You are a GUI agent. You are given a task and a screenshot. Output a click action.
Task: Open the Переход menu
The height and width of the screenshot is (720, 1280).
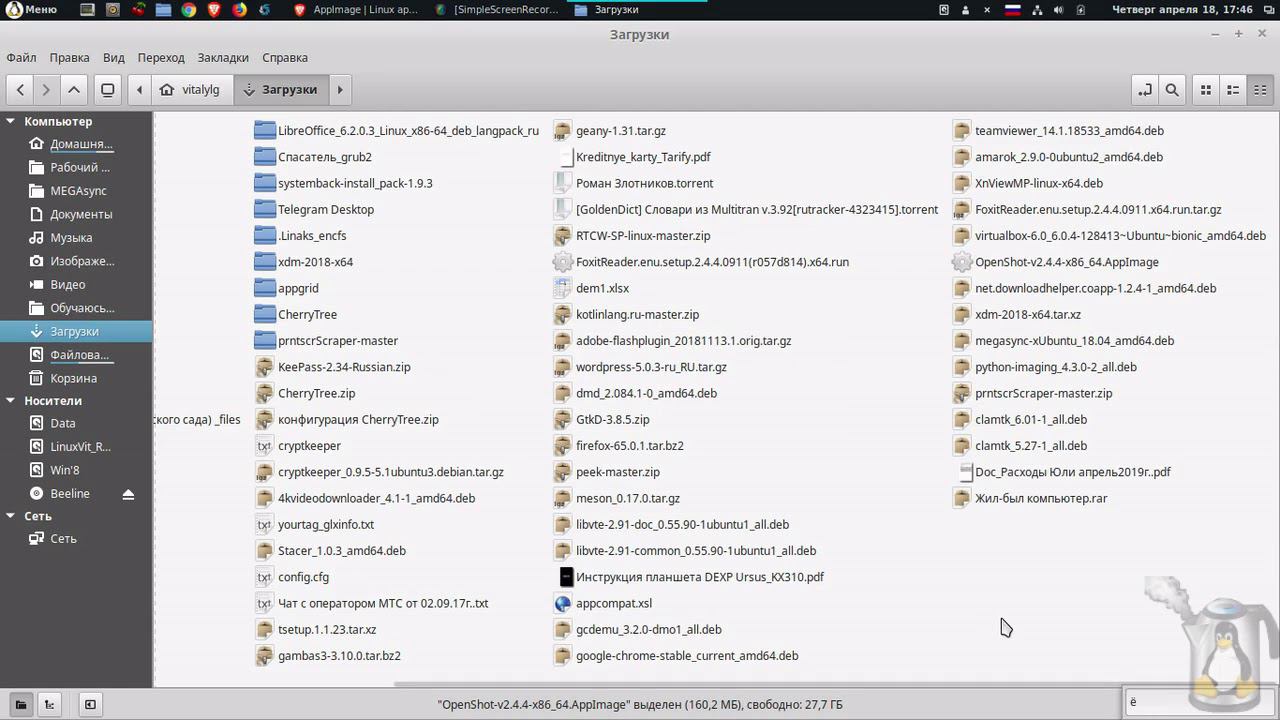161,57
